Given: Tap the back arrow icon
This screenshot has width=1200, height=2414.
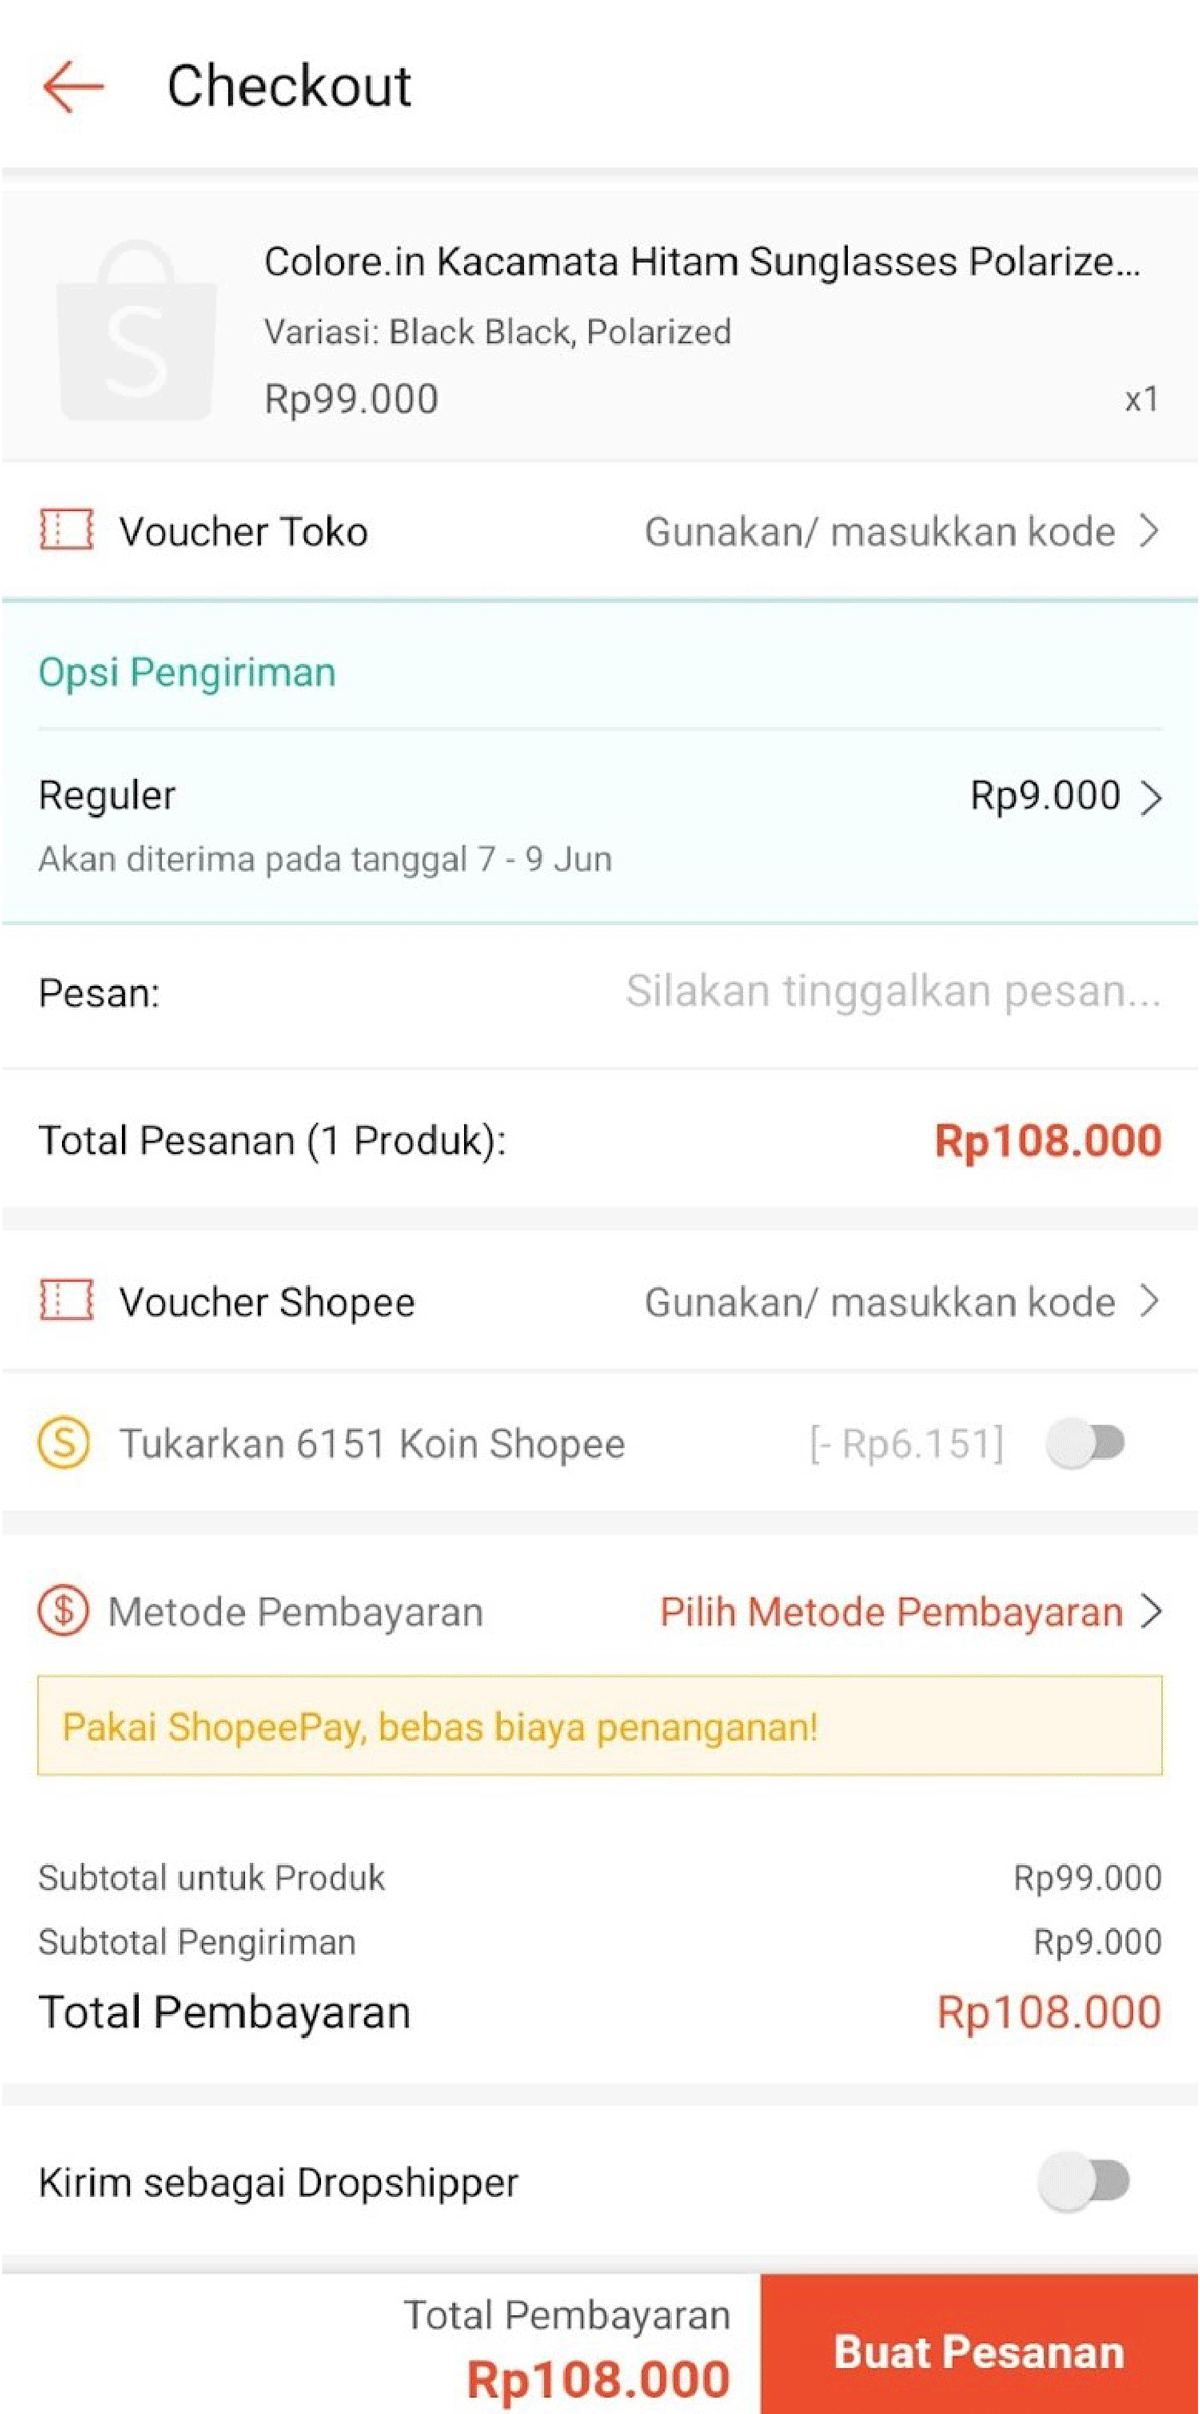Looking at the screenshot, I should (x=73, y=87).
